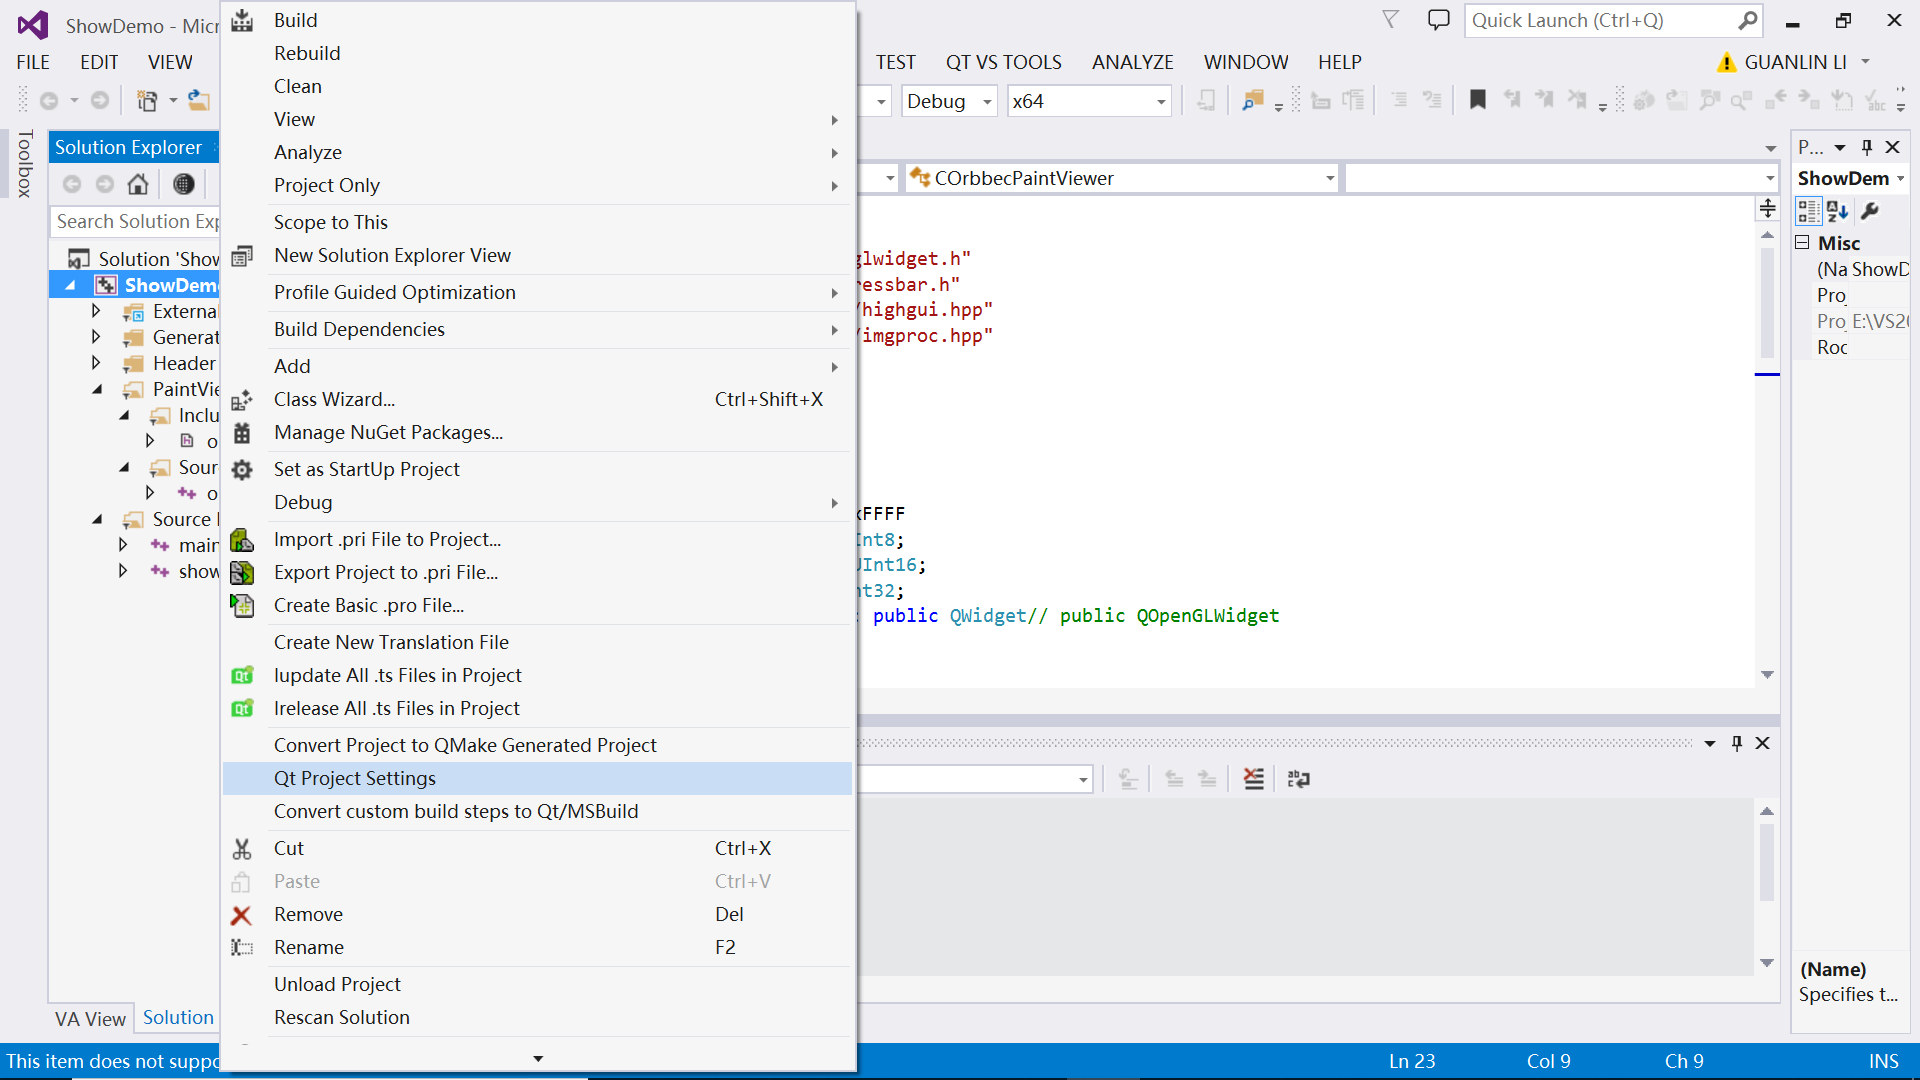1920x1080 pixels.
Task: Select Qt Project Settings from menu
Action: click(x=355, y=778)
